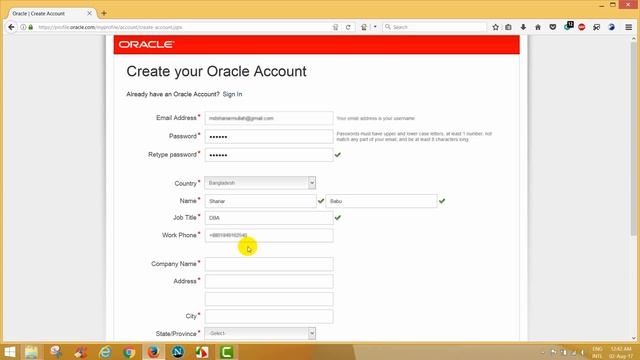Click the Work Phone field

[269, 236]
